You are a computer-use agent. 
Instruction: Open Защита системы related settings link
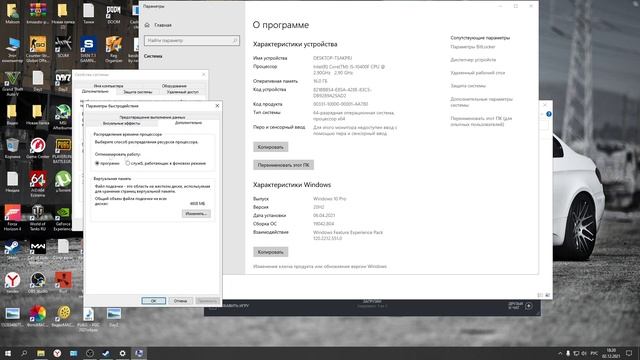tap(468, 86)
